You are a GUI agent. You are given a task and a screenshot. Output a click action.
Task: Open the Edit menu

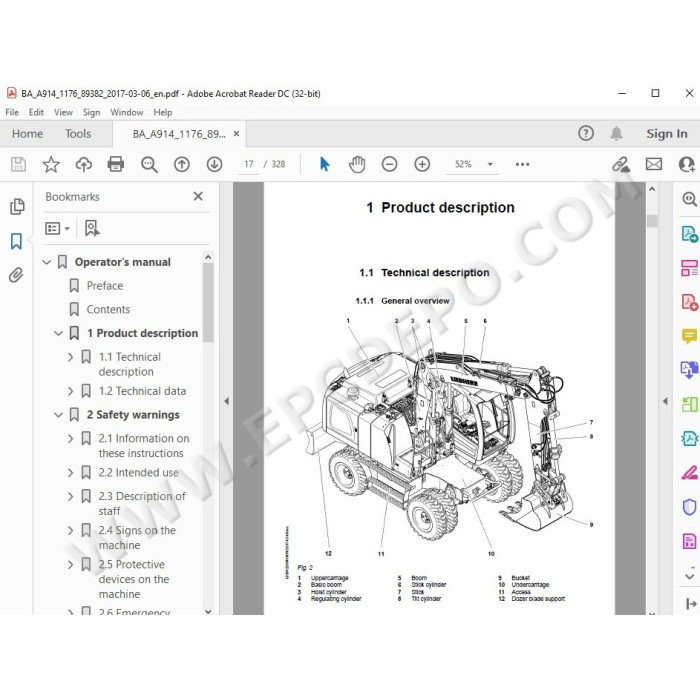coord(36,112)
